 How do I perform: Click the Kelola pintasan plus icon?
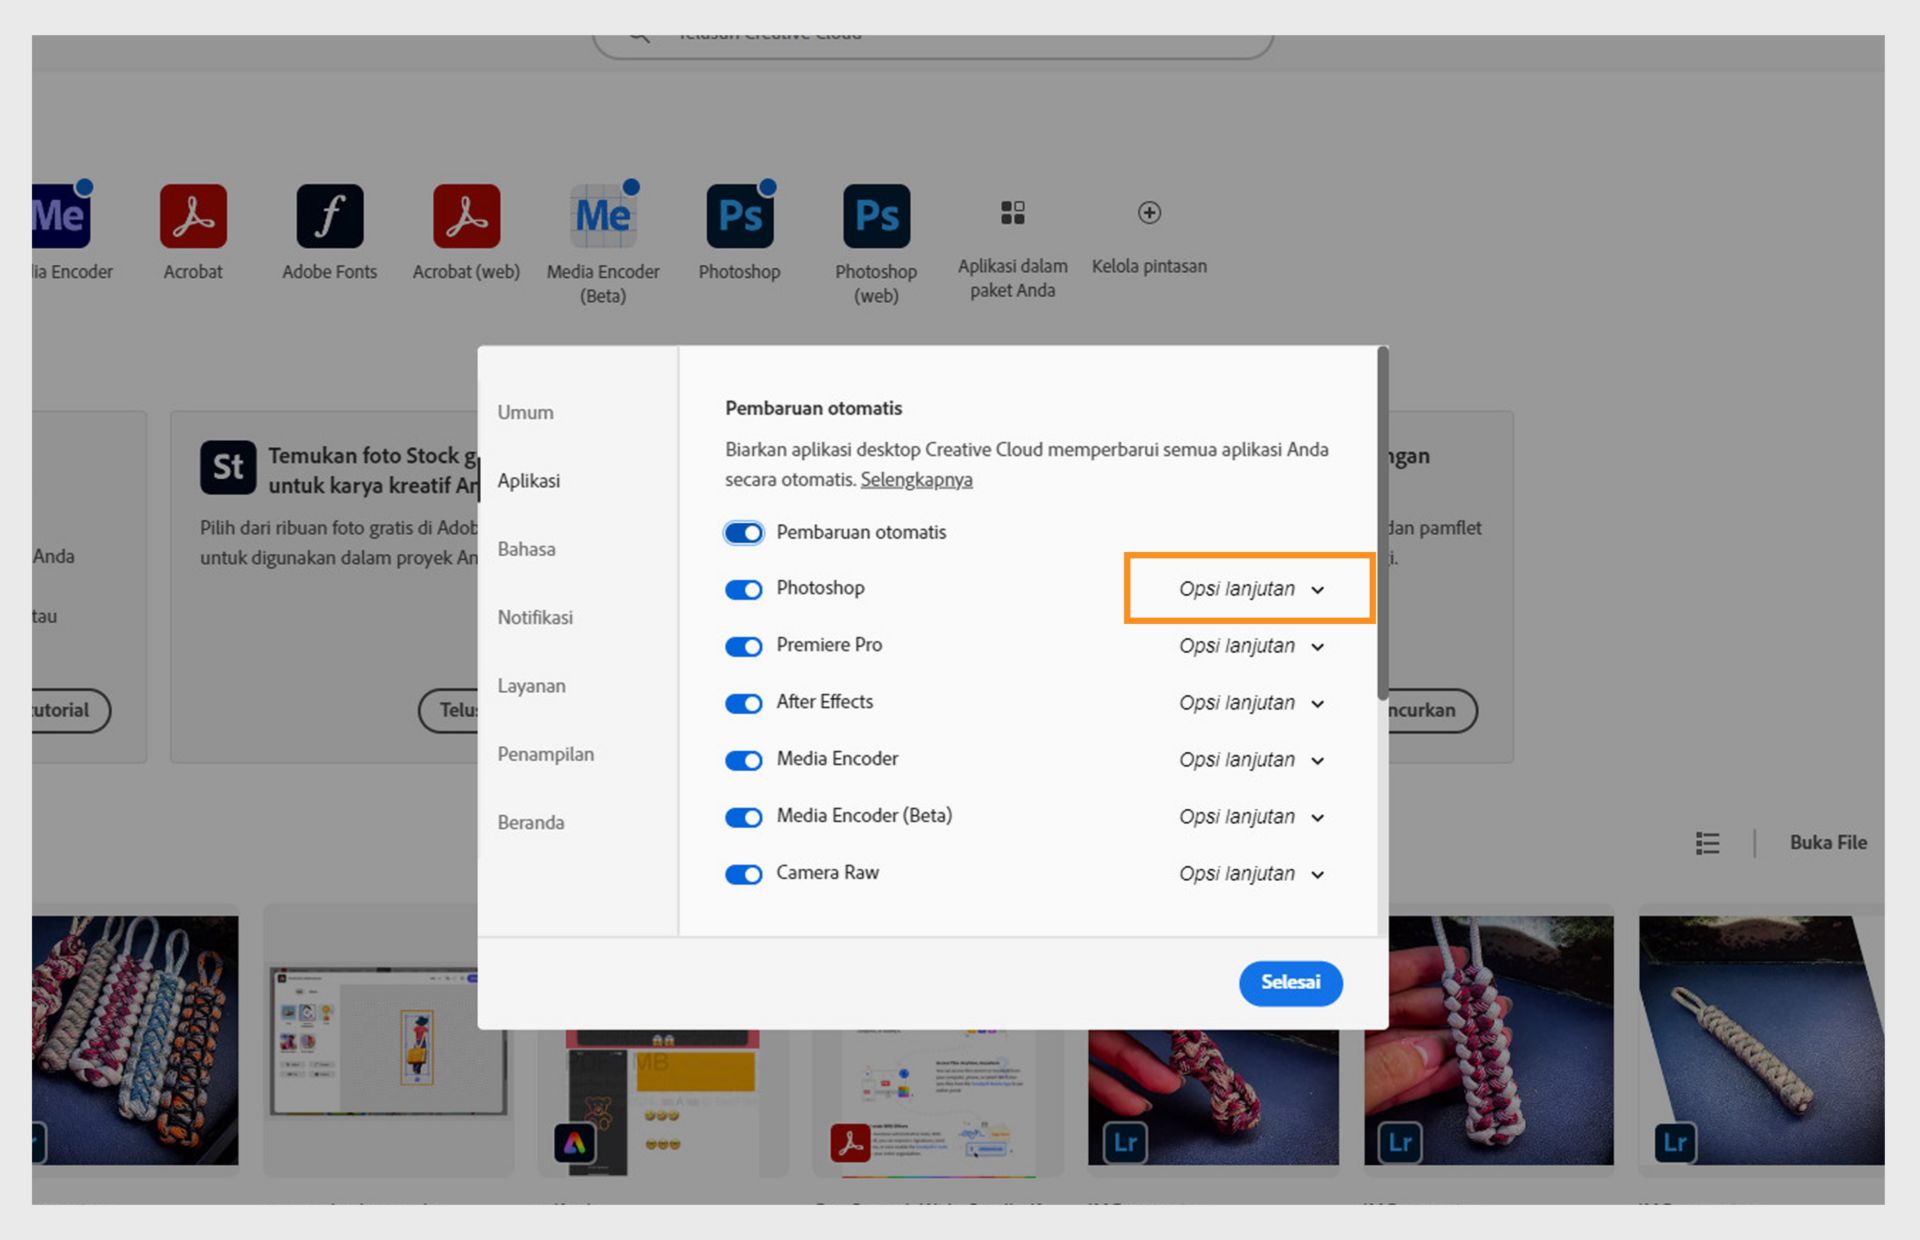coord(1149,212)
